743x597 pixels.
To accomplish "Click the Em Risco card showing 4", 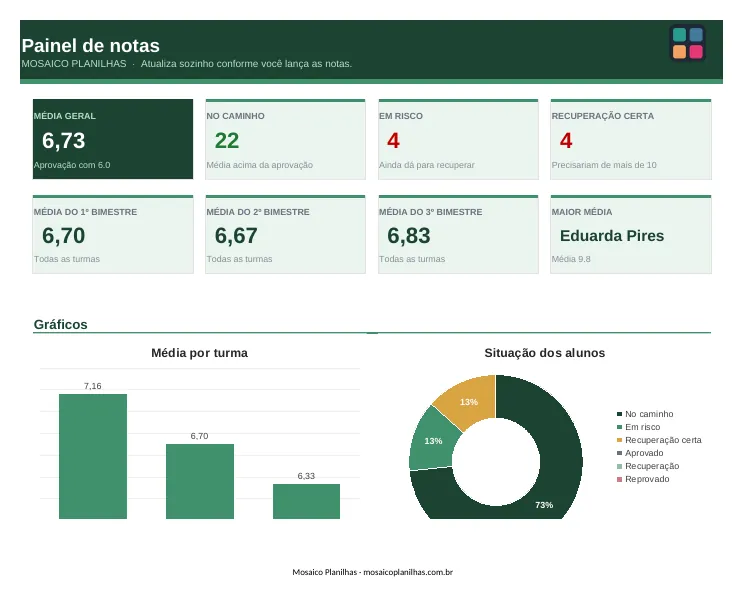I will point(458,139).
